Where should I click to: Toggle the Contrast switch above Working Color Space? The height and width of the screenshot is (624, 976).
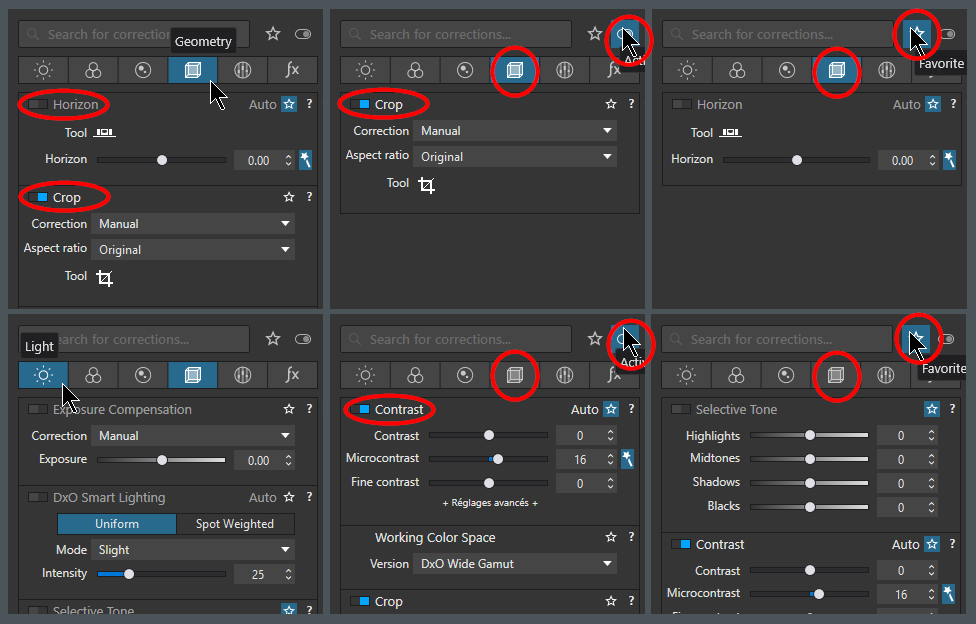point(360,409)
